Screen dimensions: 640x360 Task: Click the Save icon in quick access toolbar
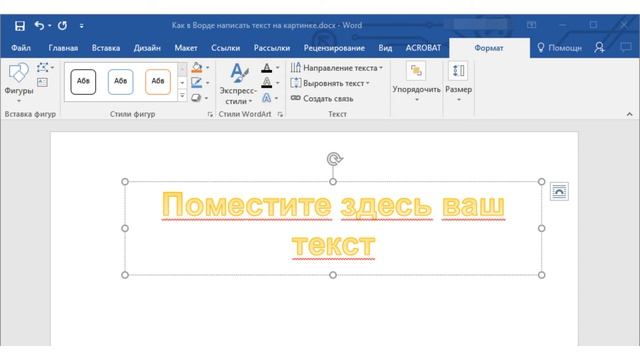[x=20, y=26]
